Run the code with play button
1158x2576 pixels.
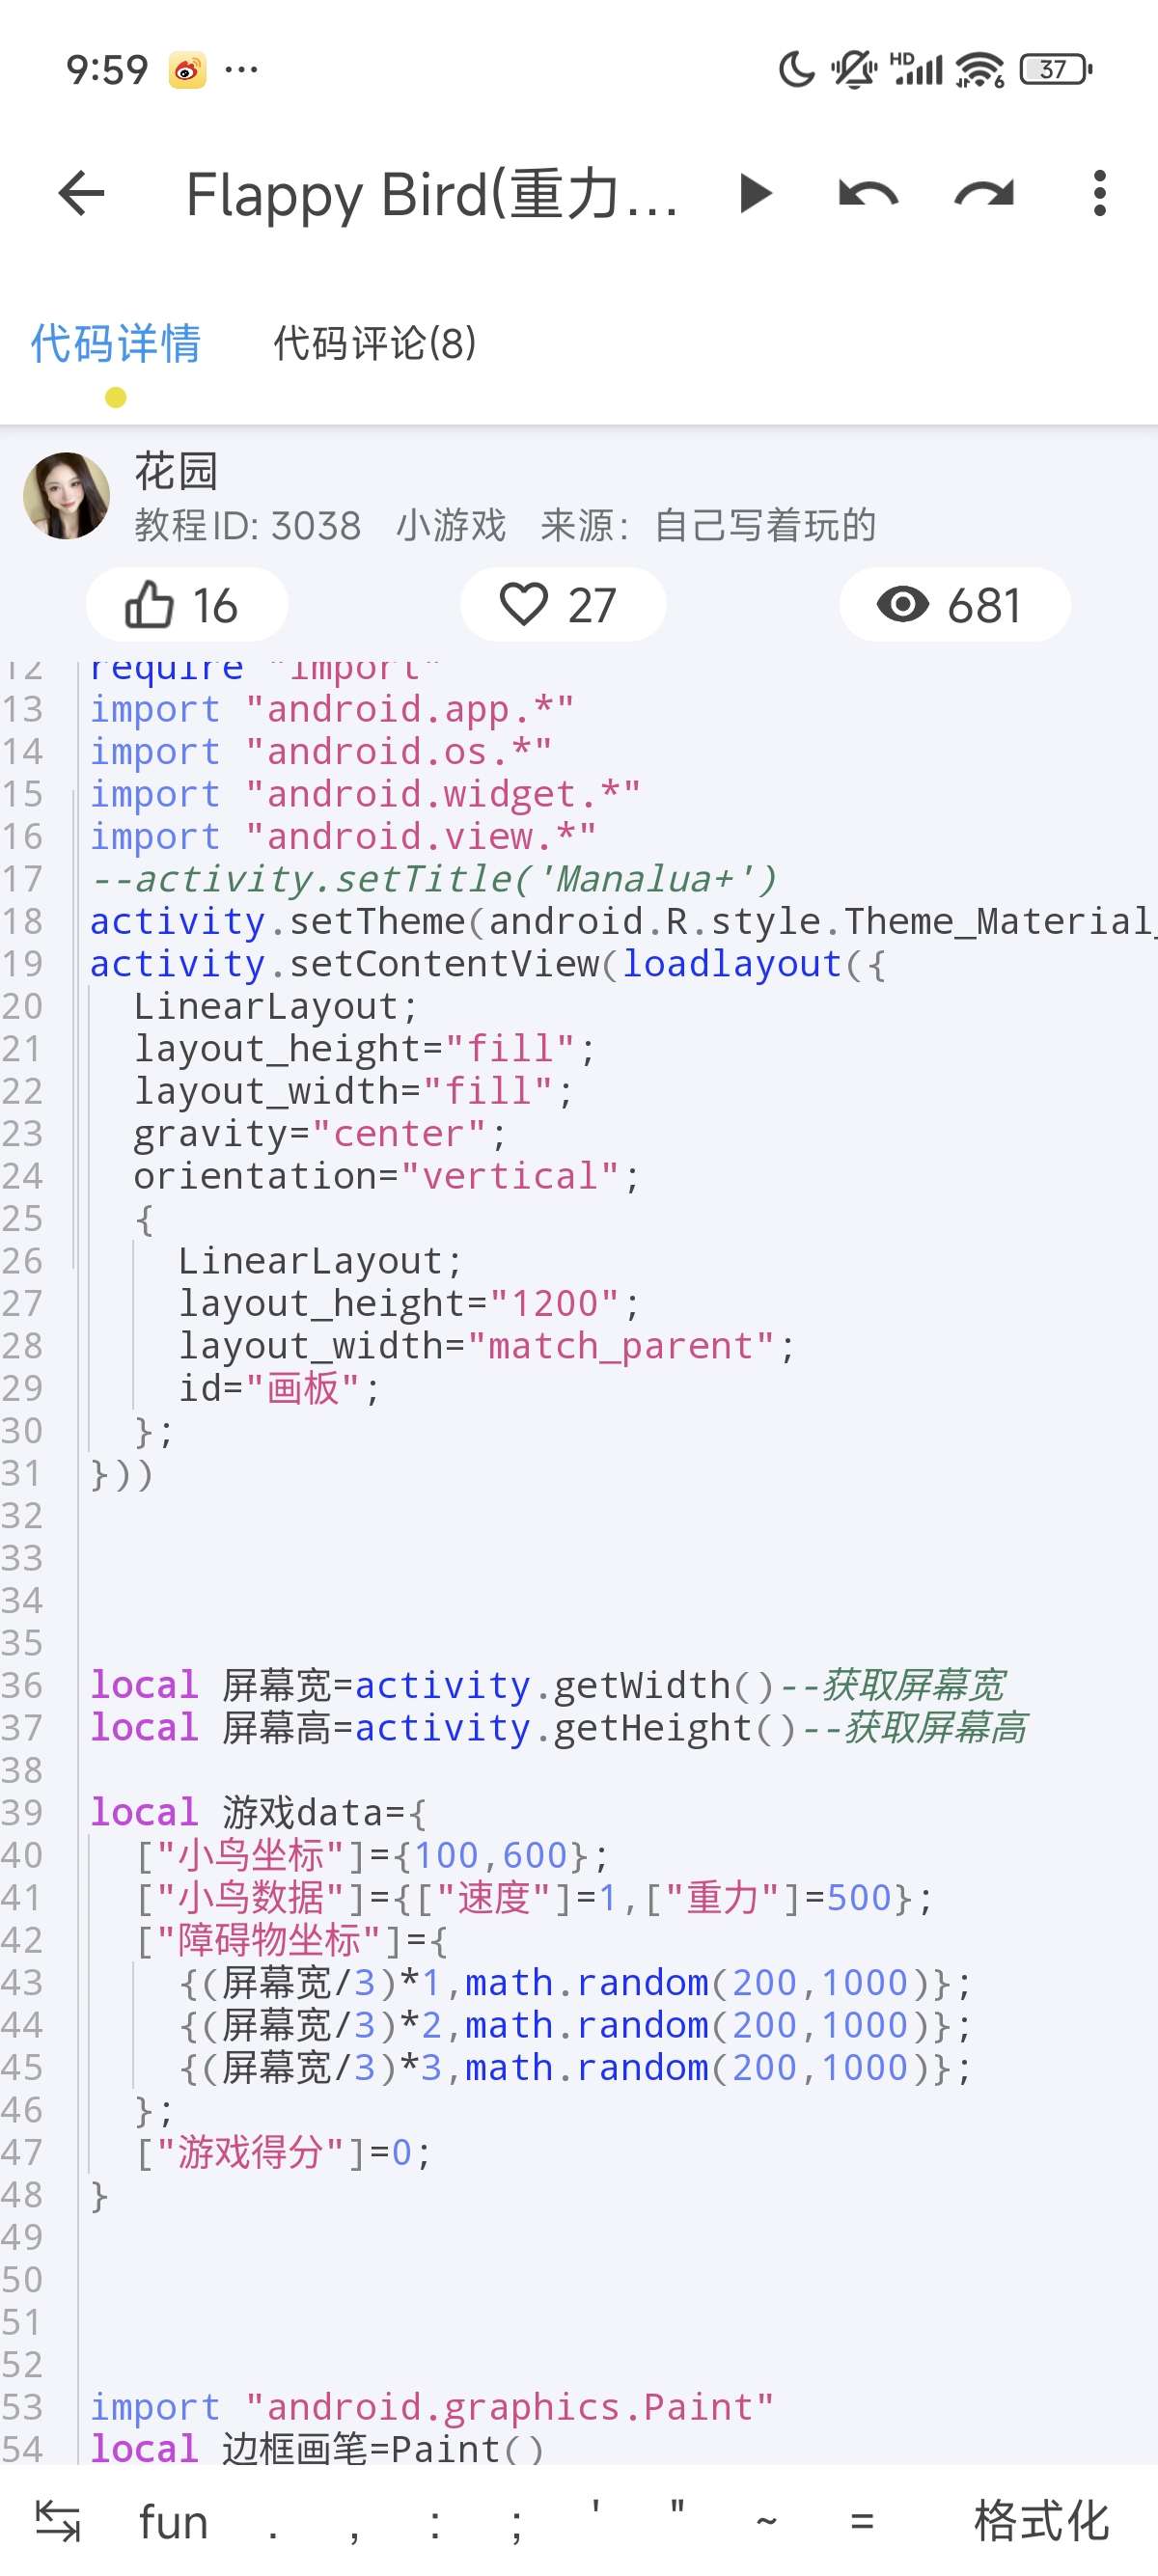756,194
